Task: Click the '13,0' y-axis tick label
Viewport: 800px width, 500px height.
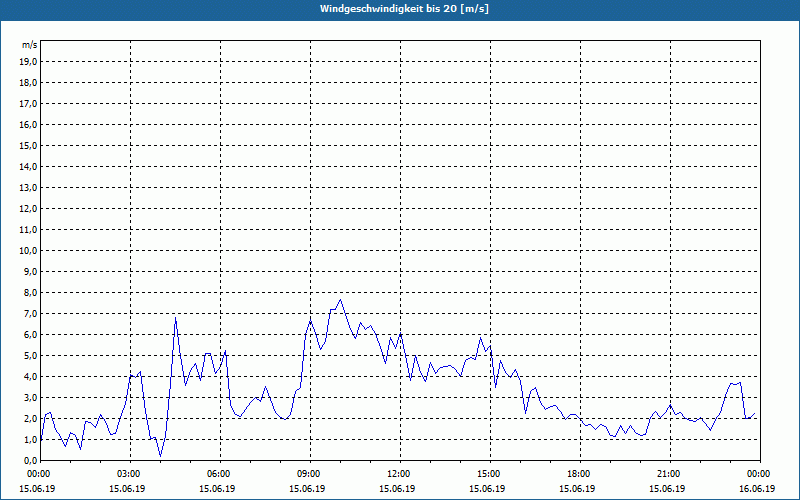Action: click(28, 187)
